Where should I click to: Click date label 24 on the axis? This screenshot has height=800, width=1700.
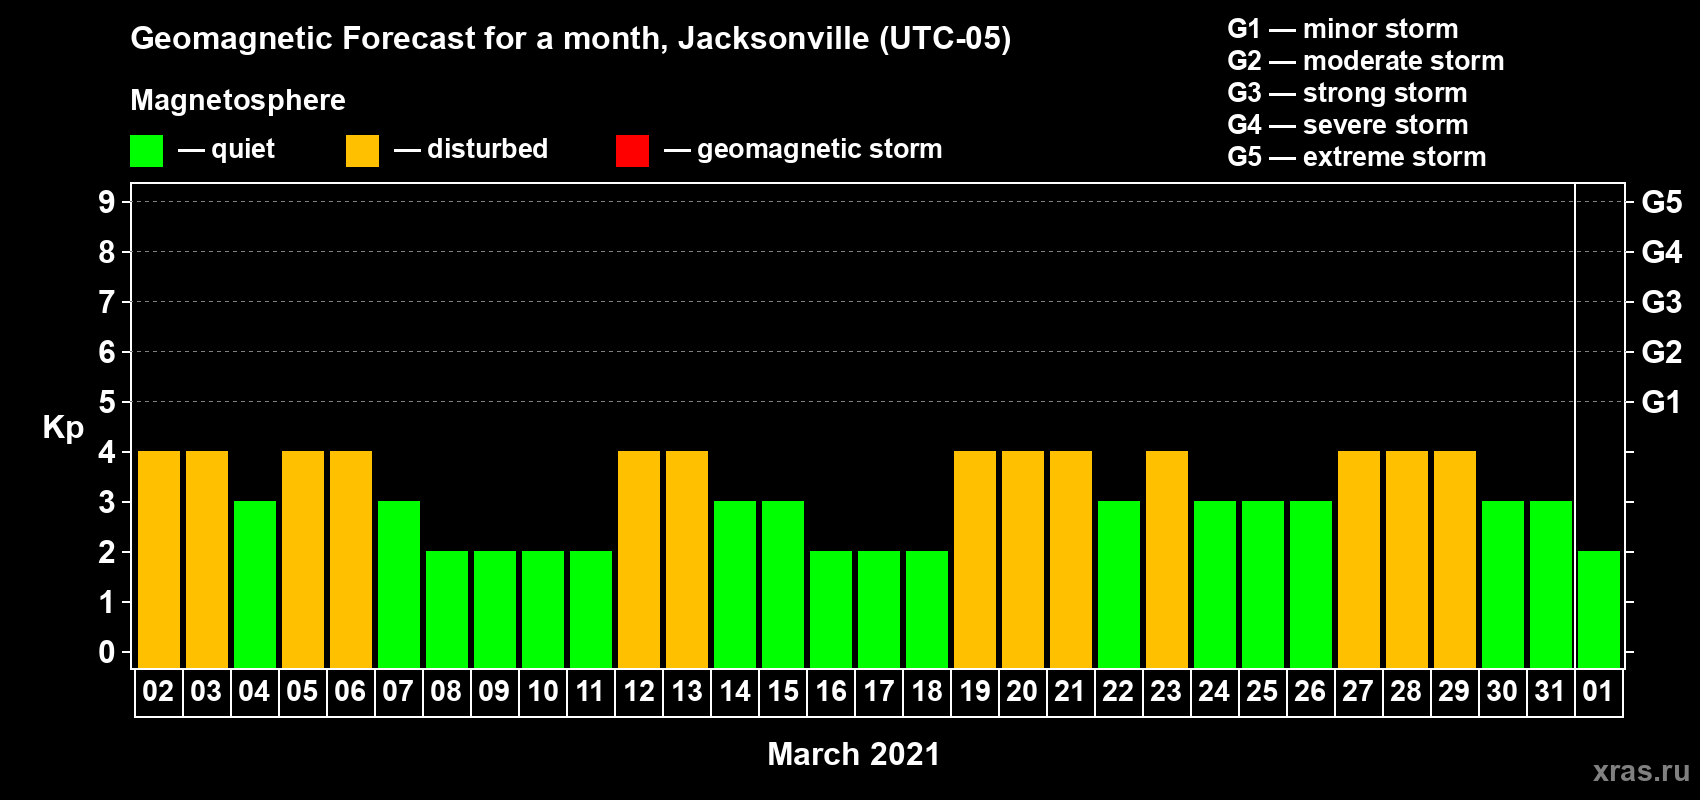(x=1214, y=692)
